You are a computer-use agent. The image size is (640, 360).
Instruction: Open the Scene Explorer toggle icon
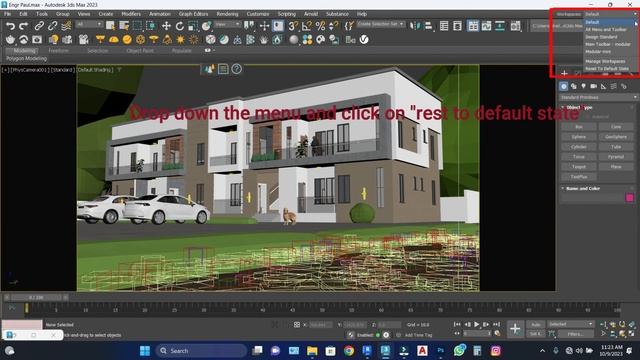(444, 26)
